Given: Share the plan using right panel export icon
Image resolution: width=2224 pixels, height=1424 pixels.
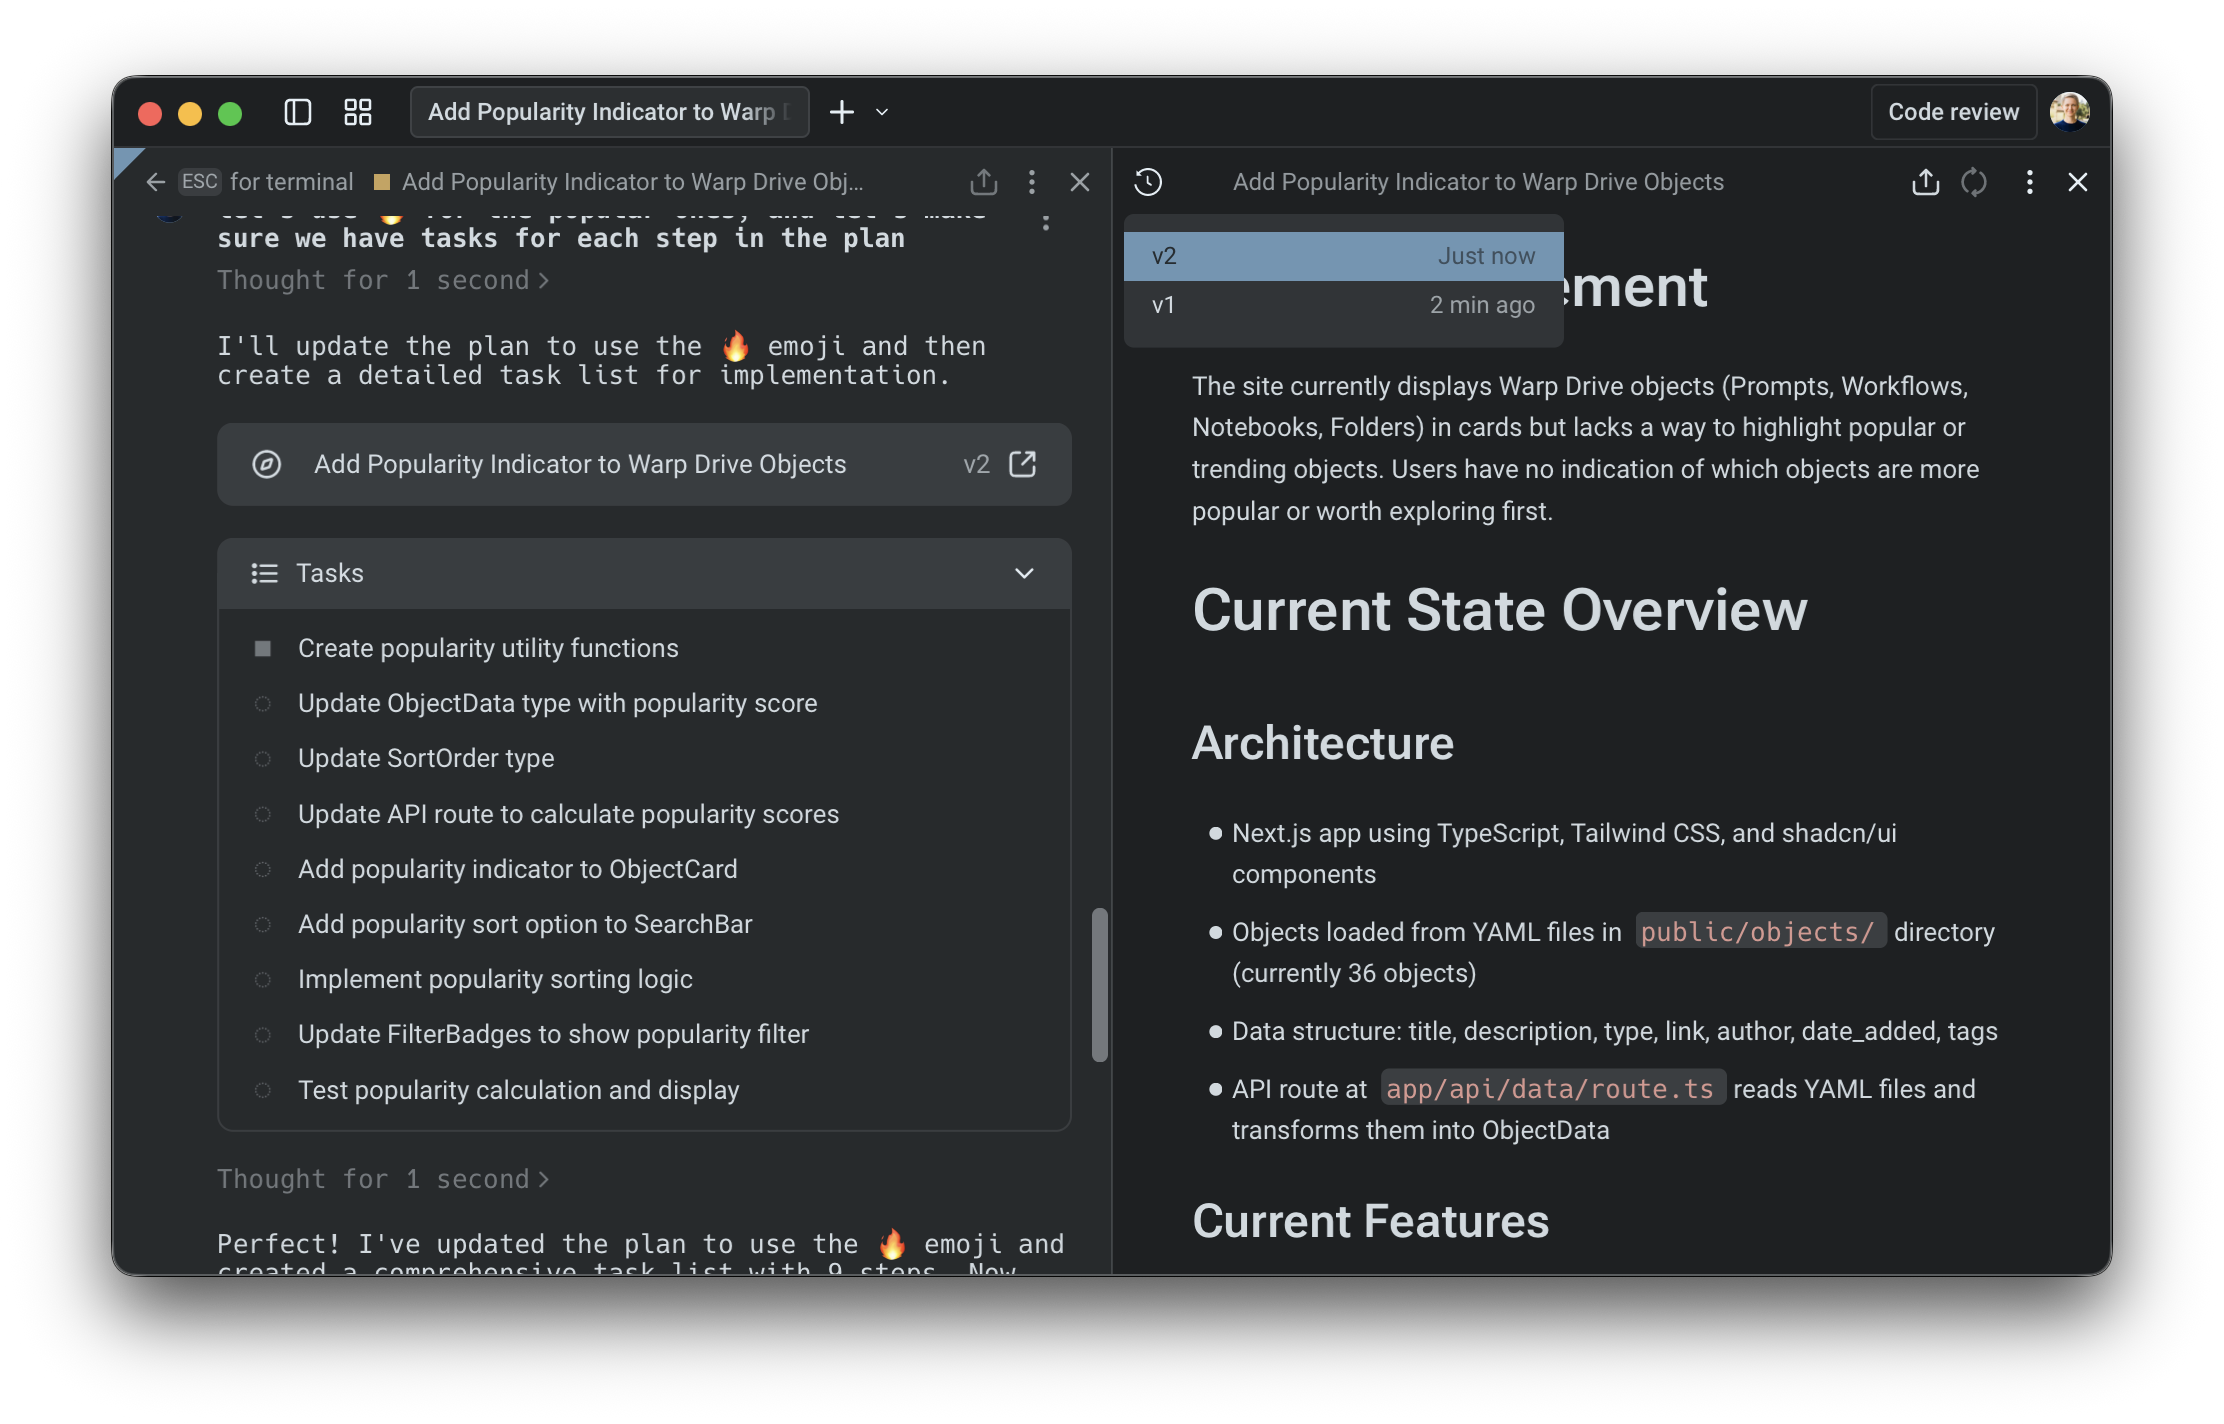Looking at the screenshot, I should click(1925, 182).
